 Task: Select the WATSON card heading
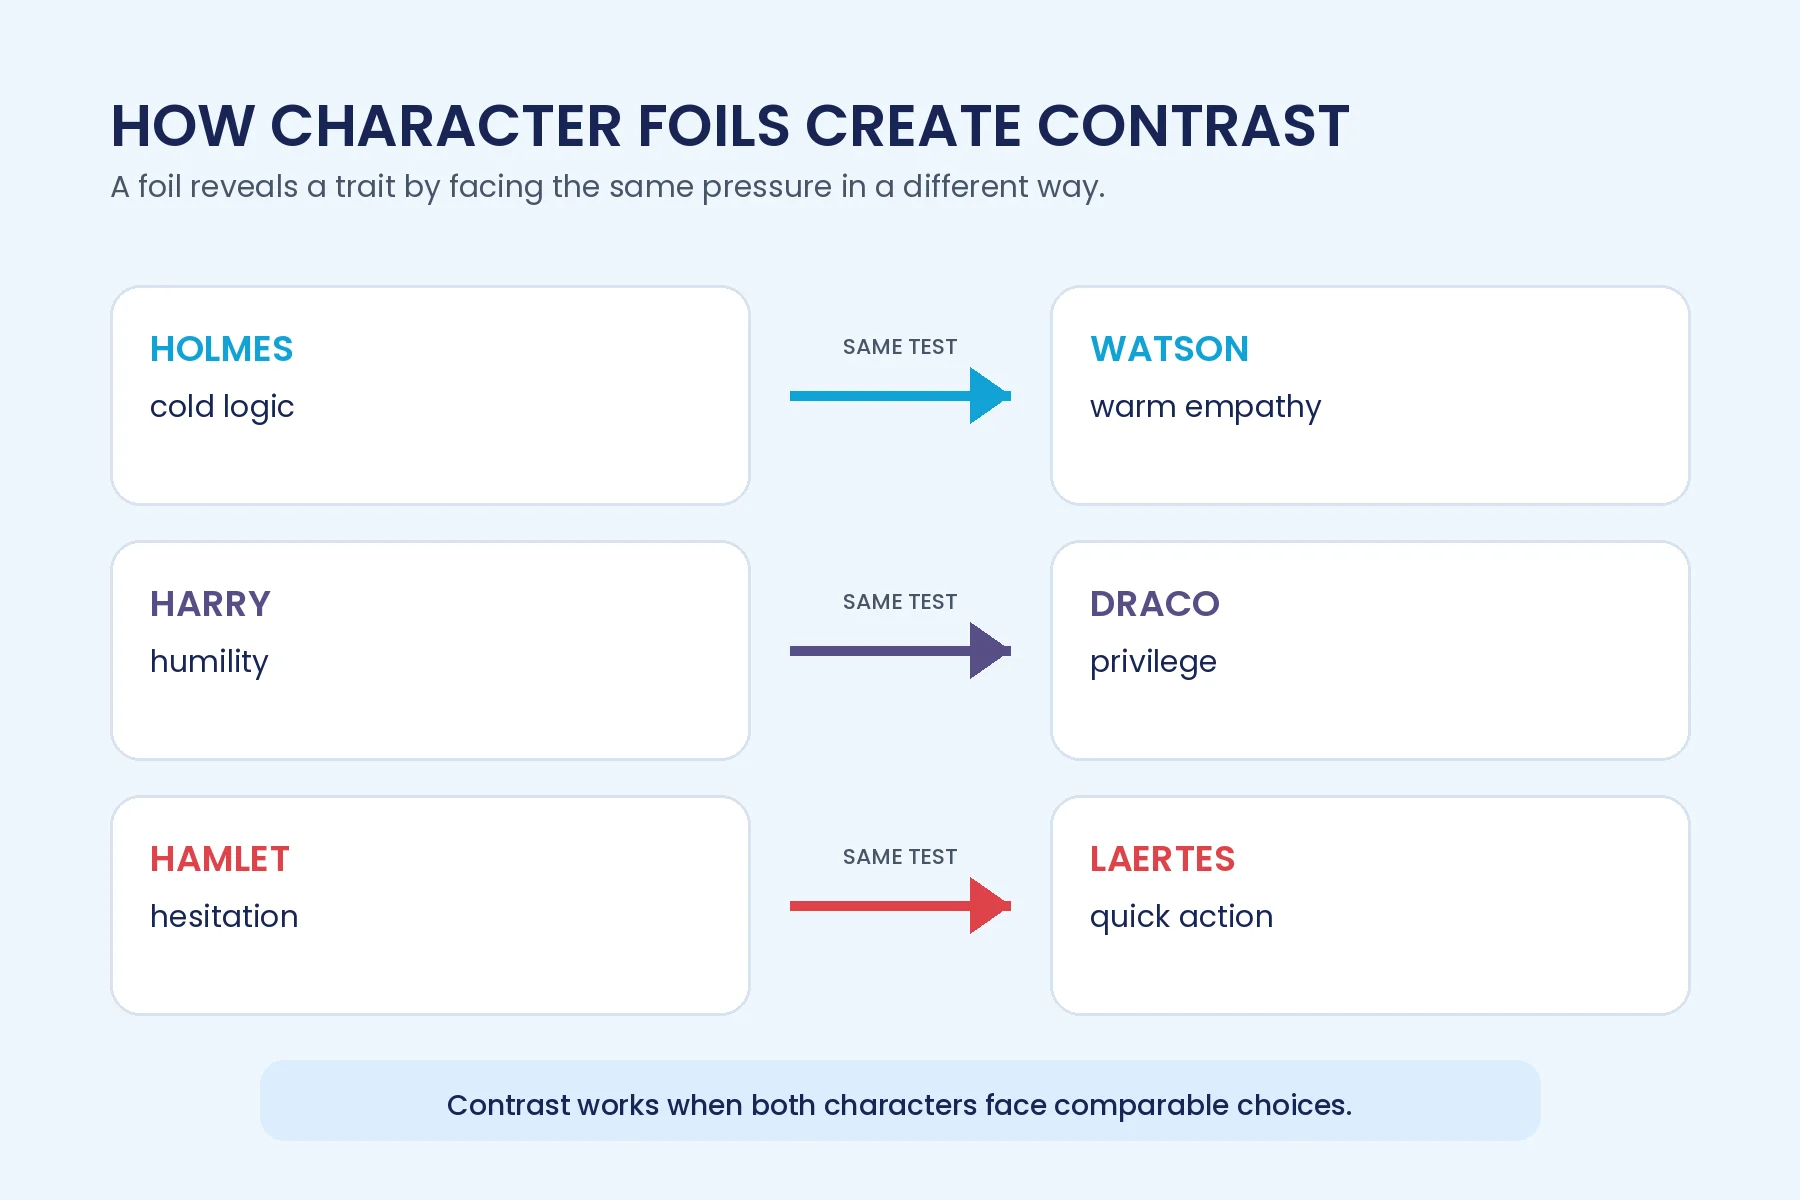(x=1169, y=349)
